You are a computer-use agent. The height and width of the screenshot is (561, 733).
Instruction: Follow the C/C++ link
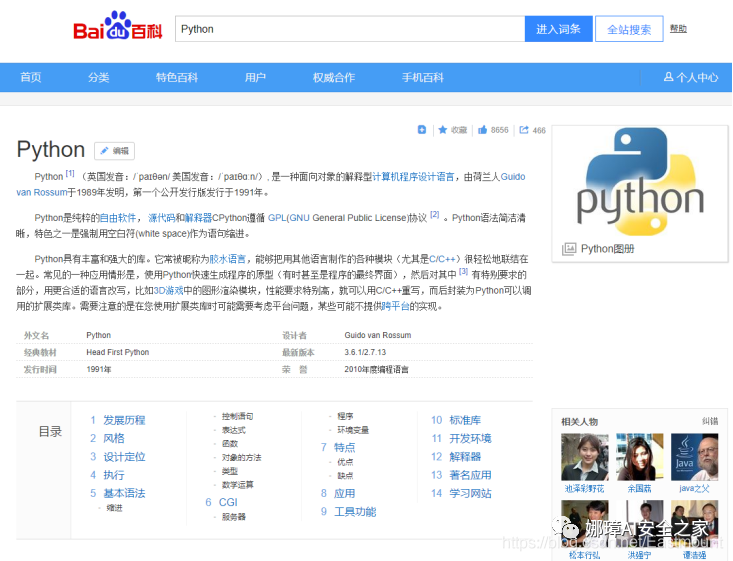[x=442, y=259]
